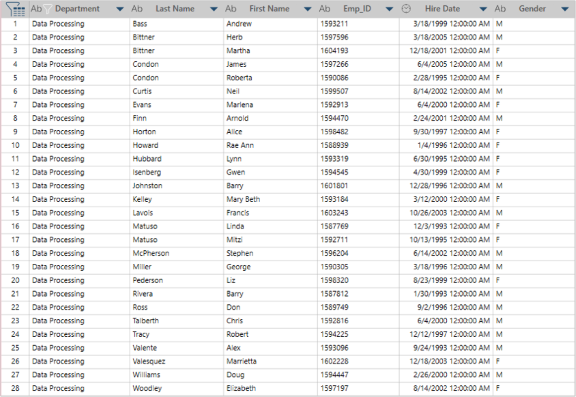
Task: Open the Emp_ID column dropdown arrow
Action: [389, 9]
